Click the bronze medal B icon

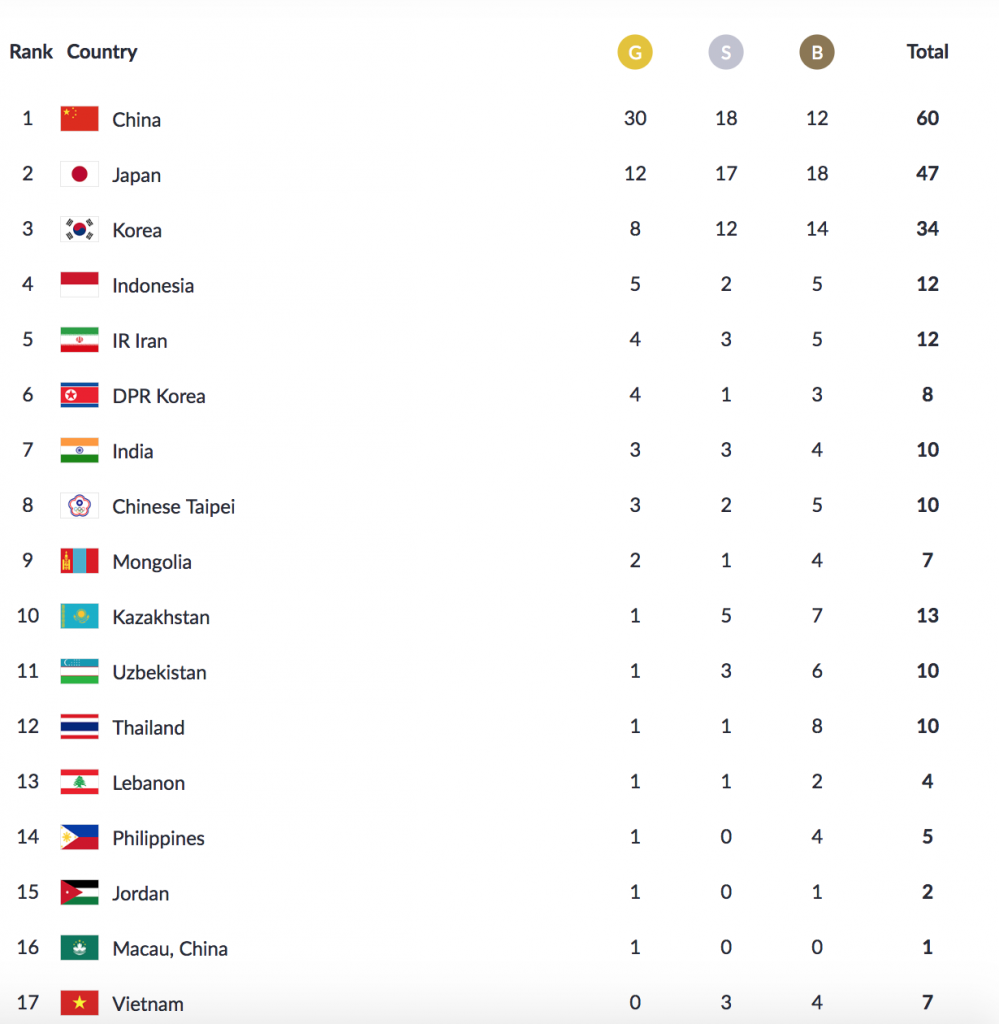click(x=817, y=53)
